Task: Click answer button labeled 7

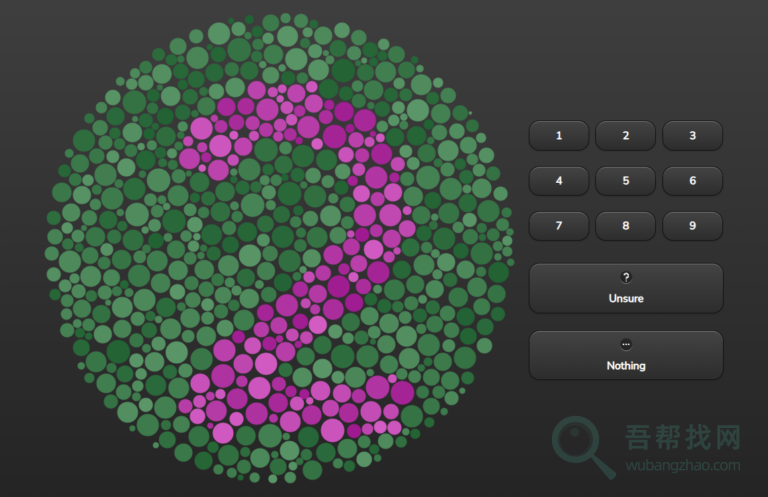Action: coord(558,226)
